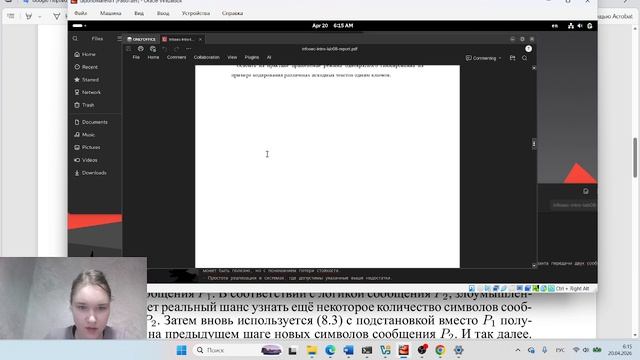Open VirtualBox Устройства menu
This screenshot has height=360, width=640.
pyautogui.click(x=196, y=13)
